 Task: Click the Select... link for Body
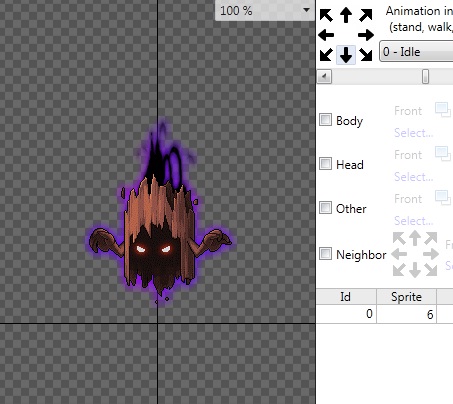tap(414, 133)
